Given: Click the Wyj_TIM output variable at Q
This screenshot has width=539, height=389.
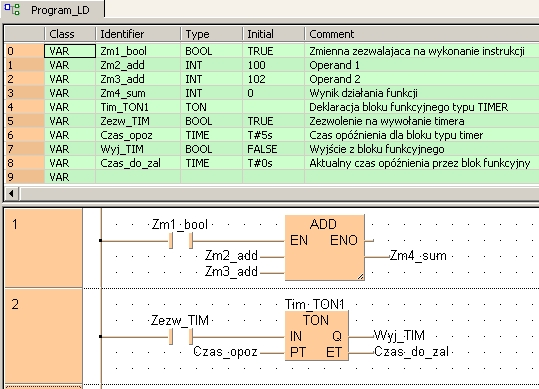Looking at the screenshot, I should [399, 335].
